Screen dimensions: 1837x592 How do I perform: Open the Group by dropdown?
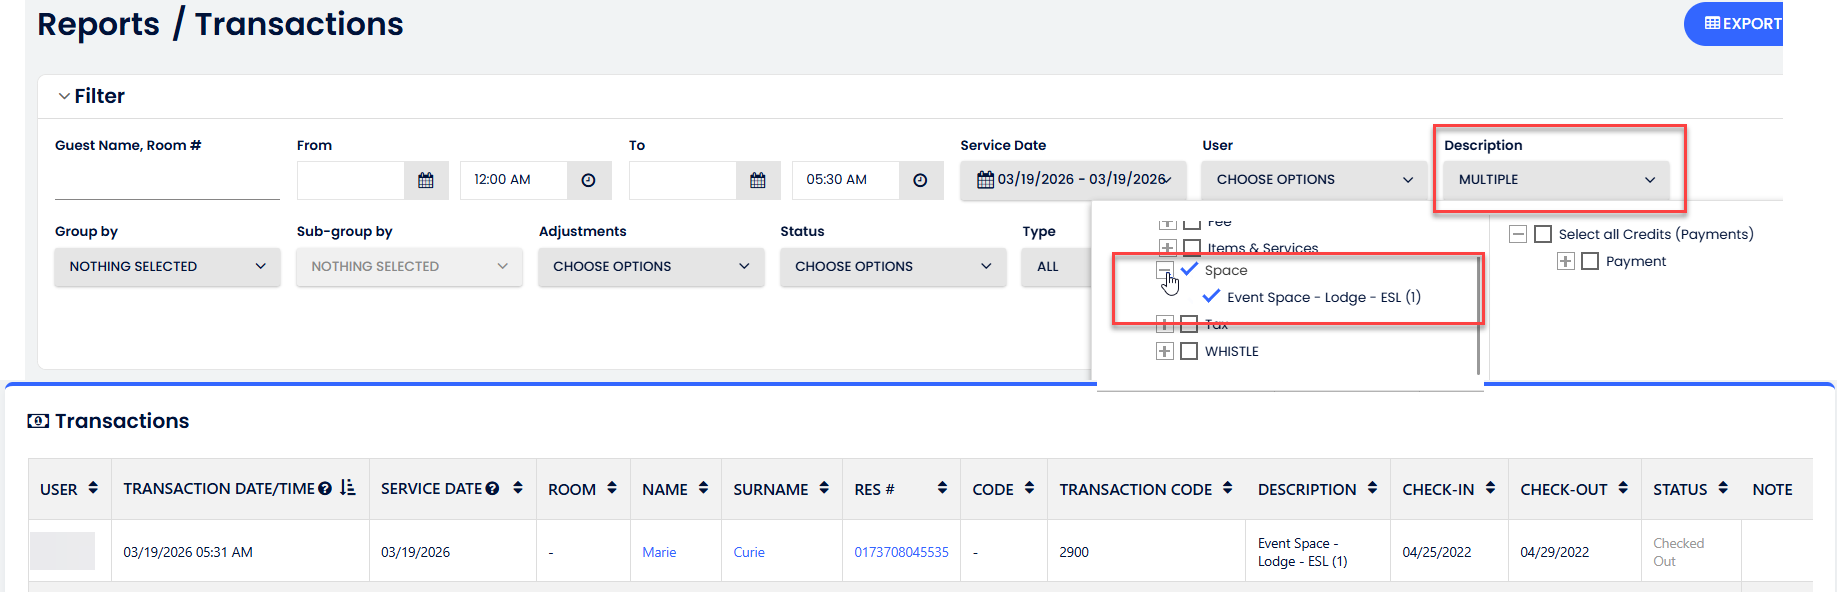pyautogui.click(x=167, y=267)
